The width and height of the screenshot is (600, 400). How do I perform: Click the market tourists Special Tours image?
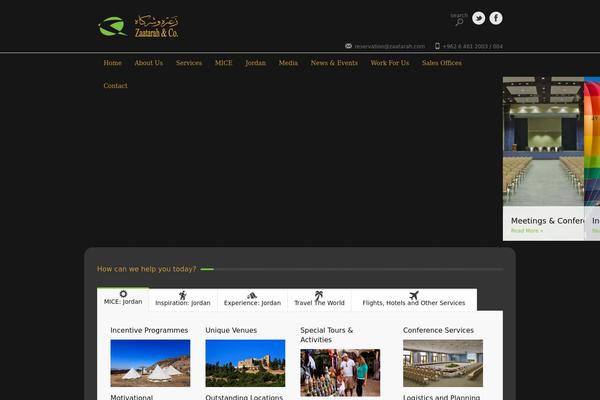[x=340, y=372]
